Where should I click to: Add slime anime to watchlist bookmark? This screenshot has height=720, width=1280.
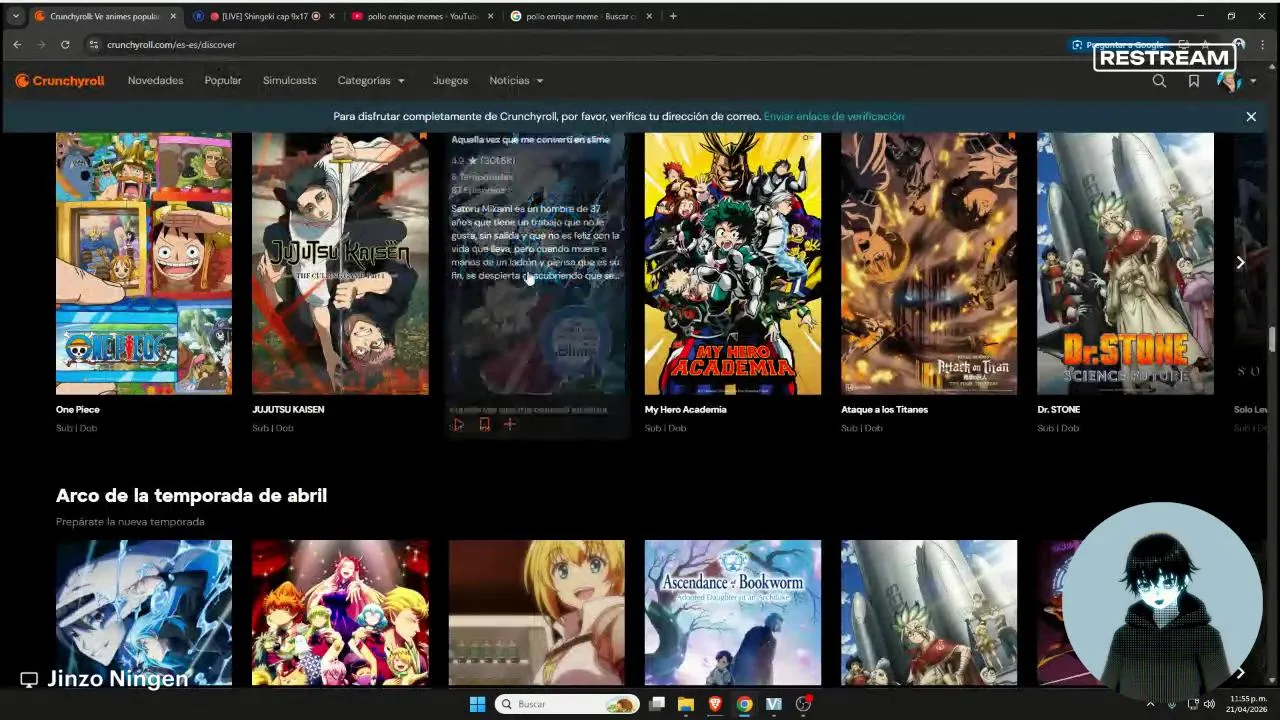click(x=484, y=425)
